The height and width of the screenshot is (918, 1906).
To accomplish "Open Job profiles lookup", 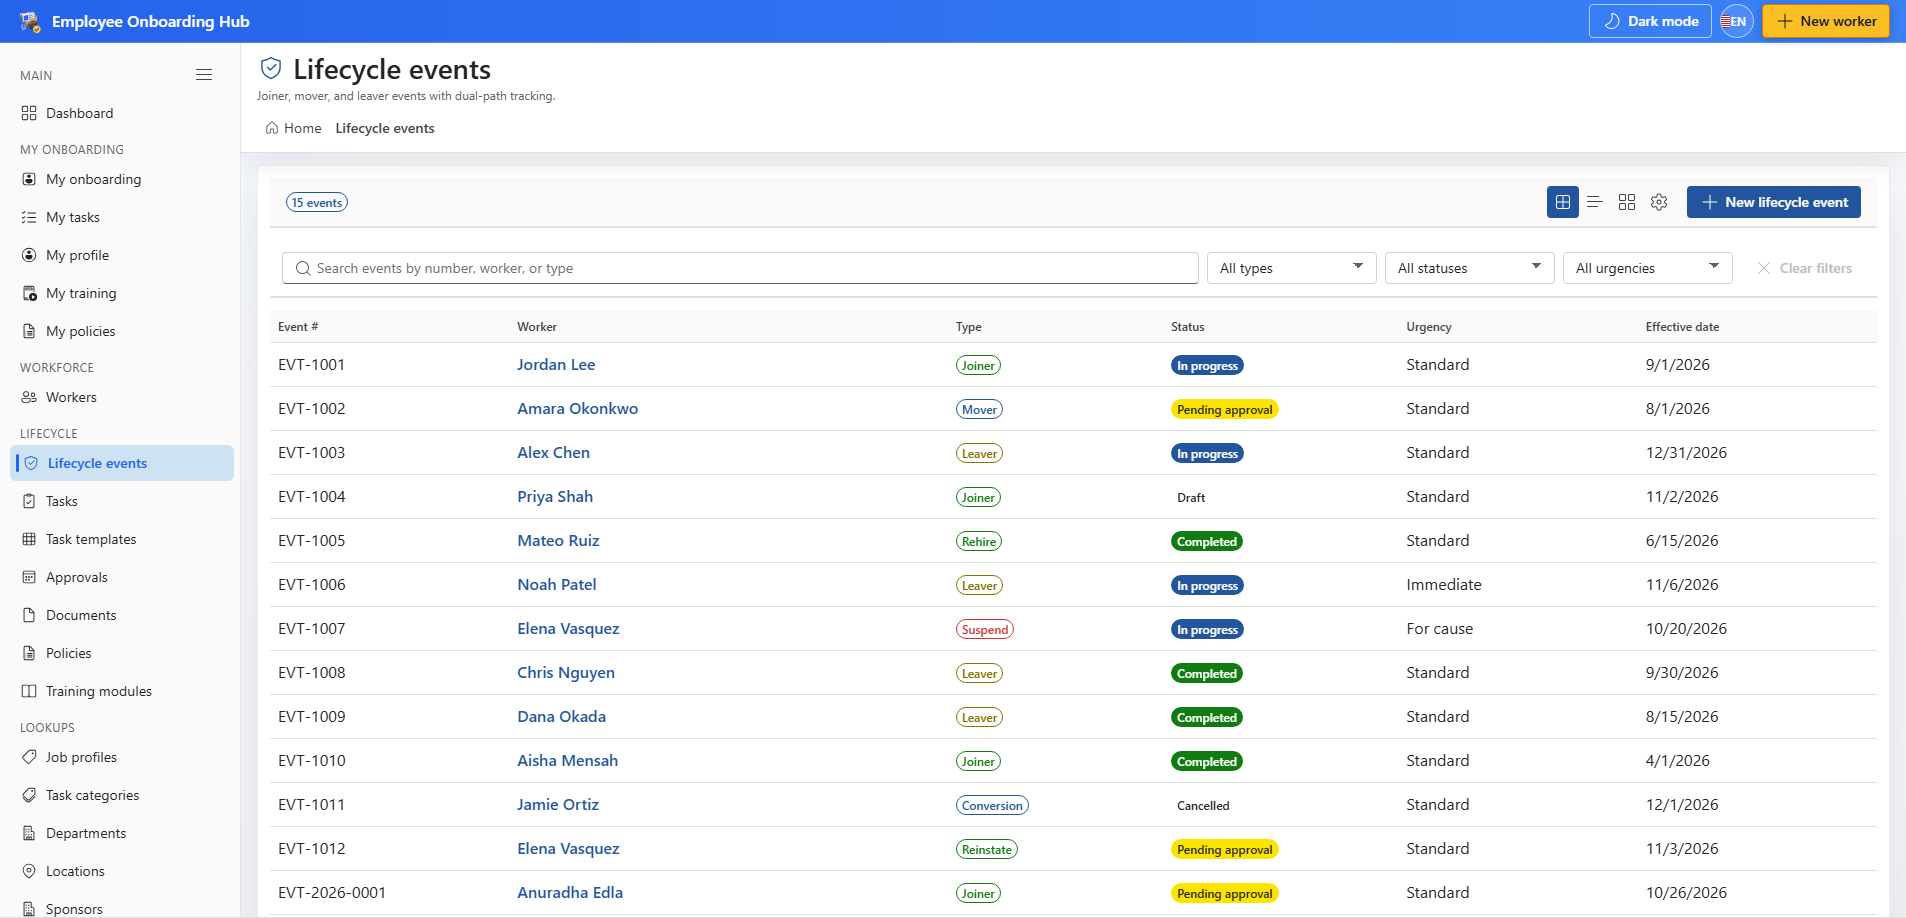I will (122, 757).
